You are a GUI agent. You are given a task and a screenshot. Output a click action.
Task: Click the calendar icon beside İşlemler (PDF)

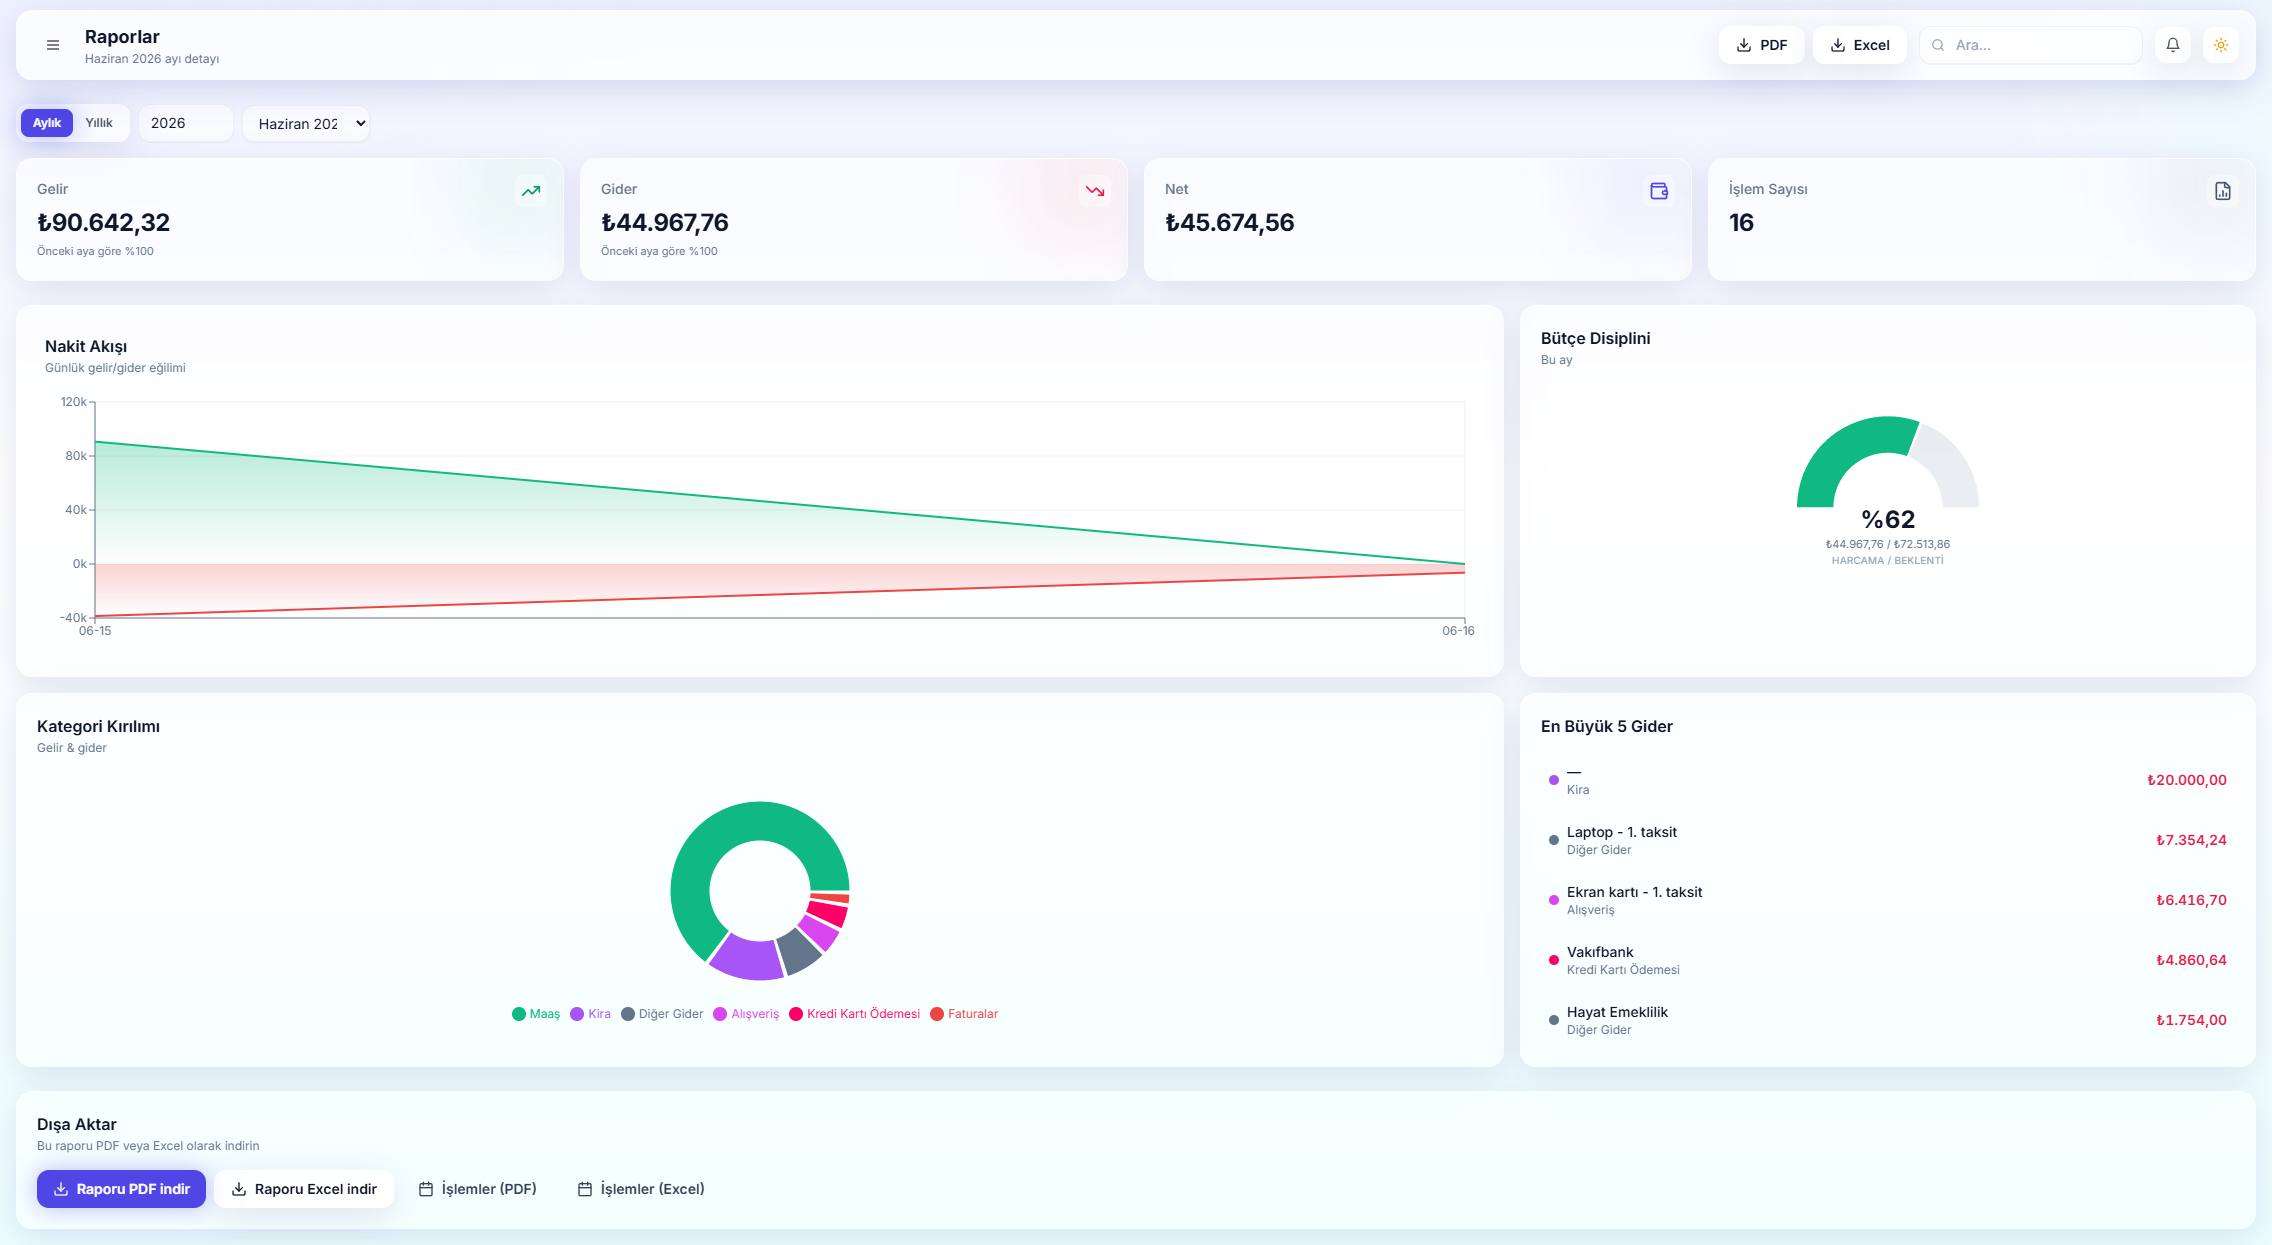[x=425, y=1189]
